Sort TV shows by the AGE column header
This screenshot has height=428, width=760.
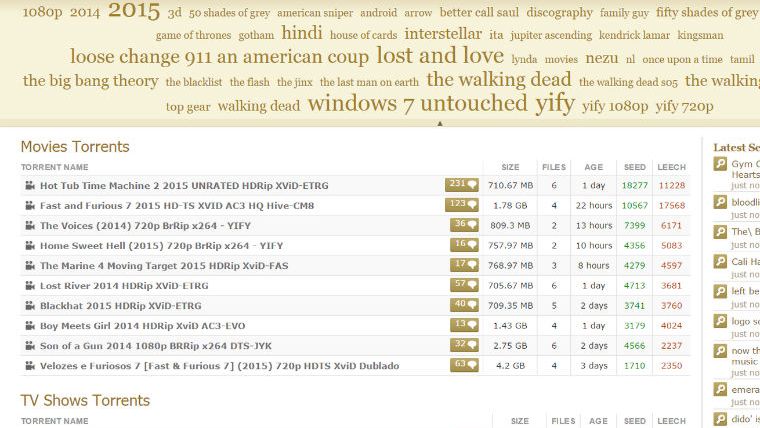click(x=598, y=421)
